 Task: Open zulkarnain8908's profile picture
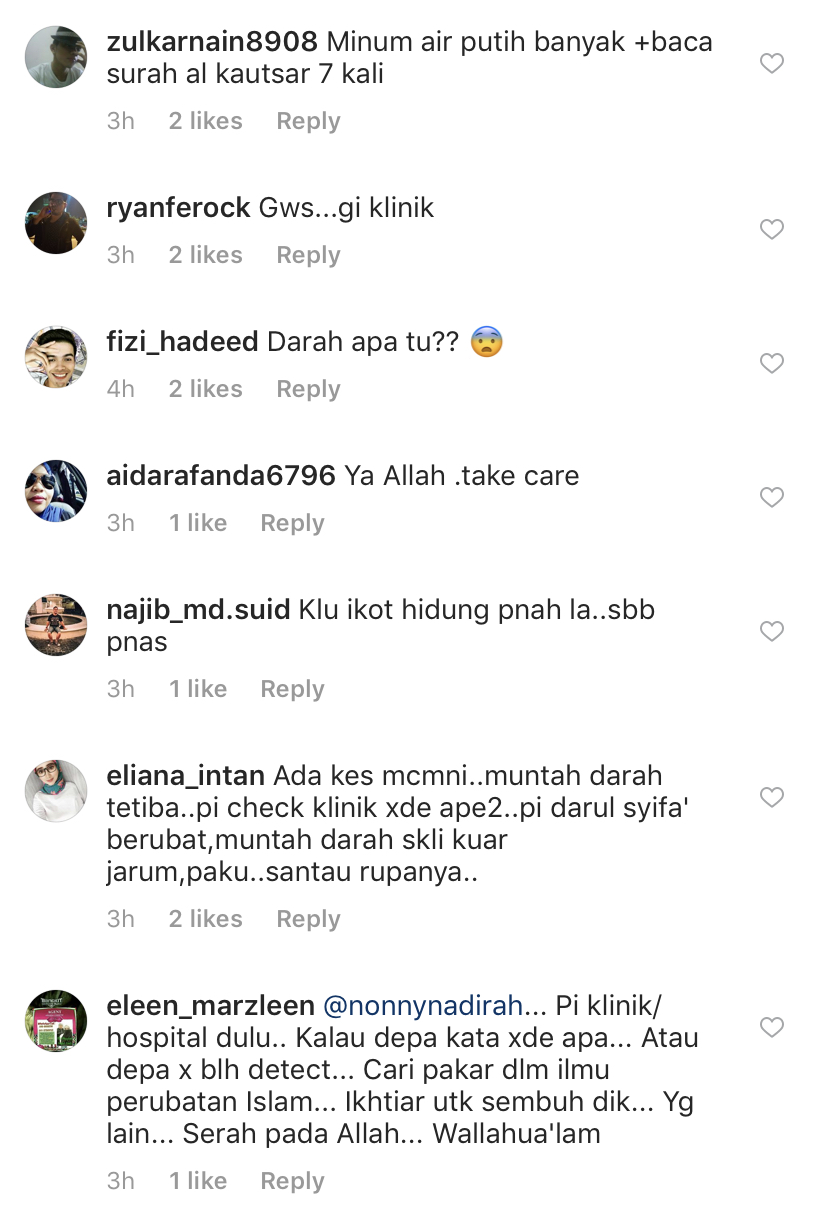[x=56, y=57]
